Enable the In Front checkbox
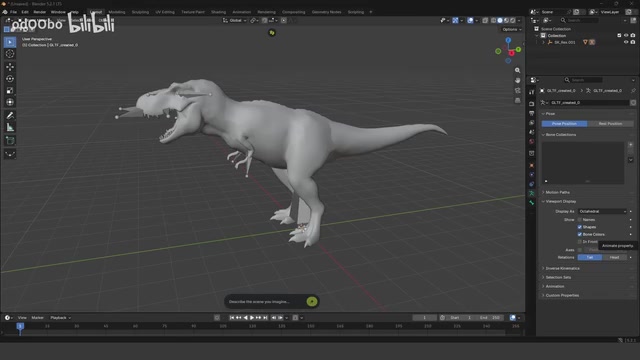This screenshot has height=360, width=640. click(x=580, y=242)
